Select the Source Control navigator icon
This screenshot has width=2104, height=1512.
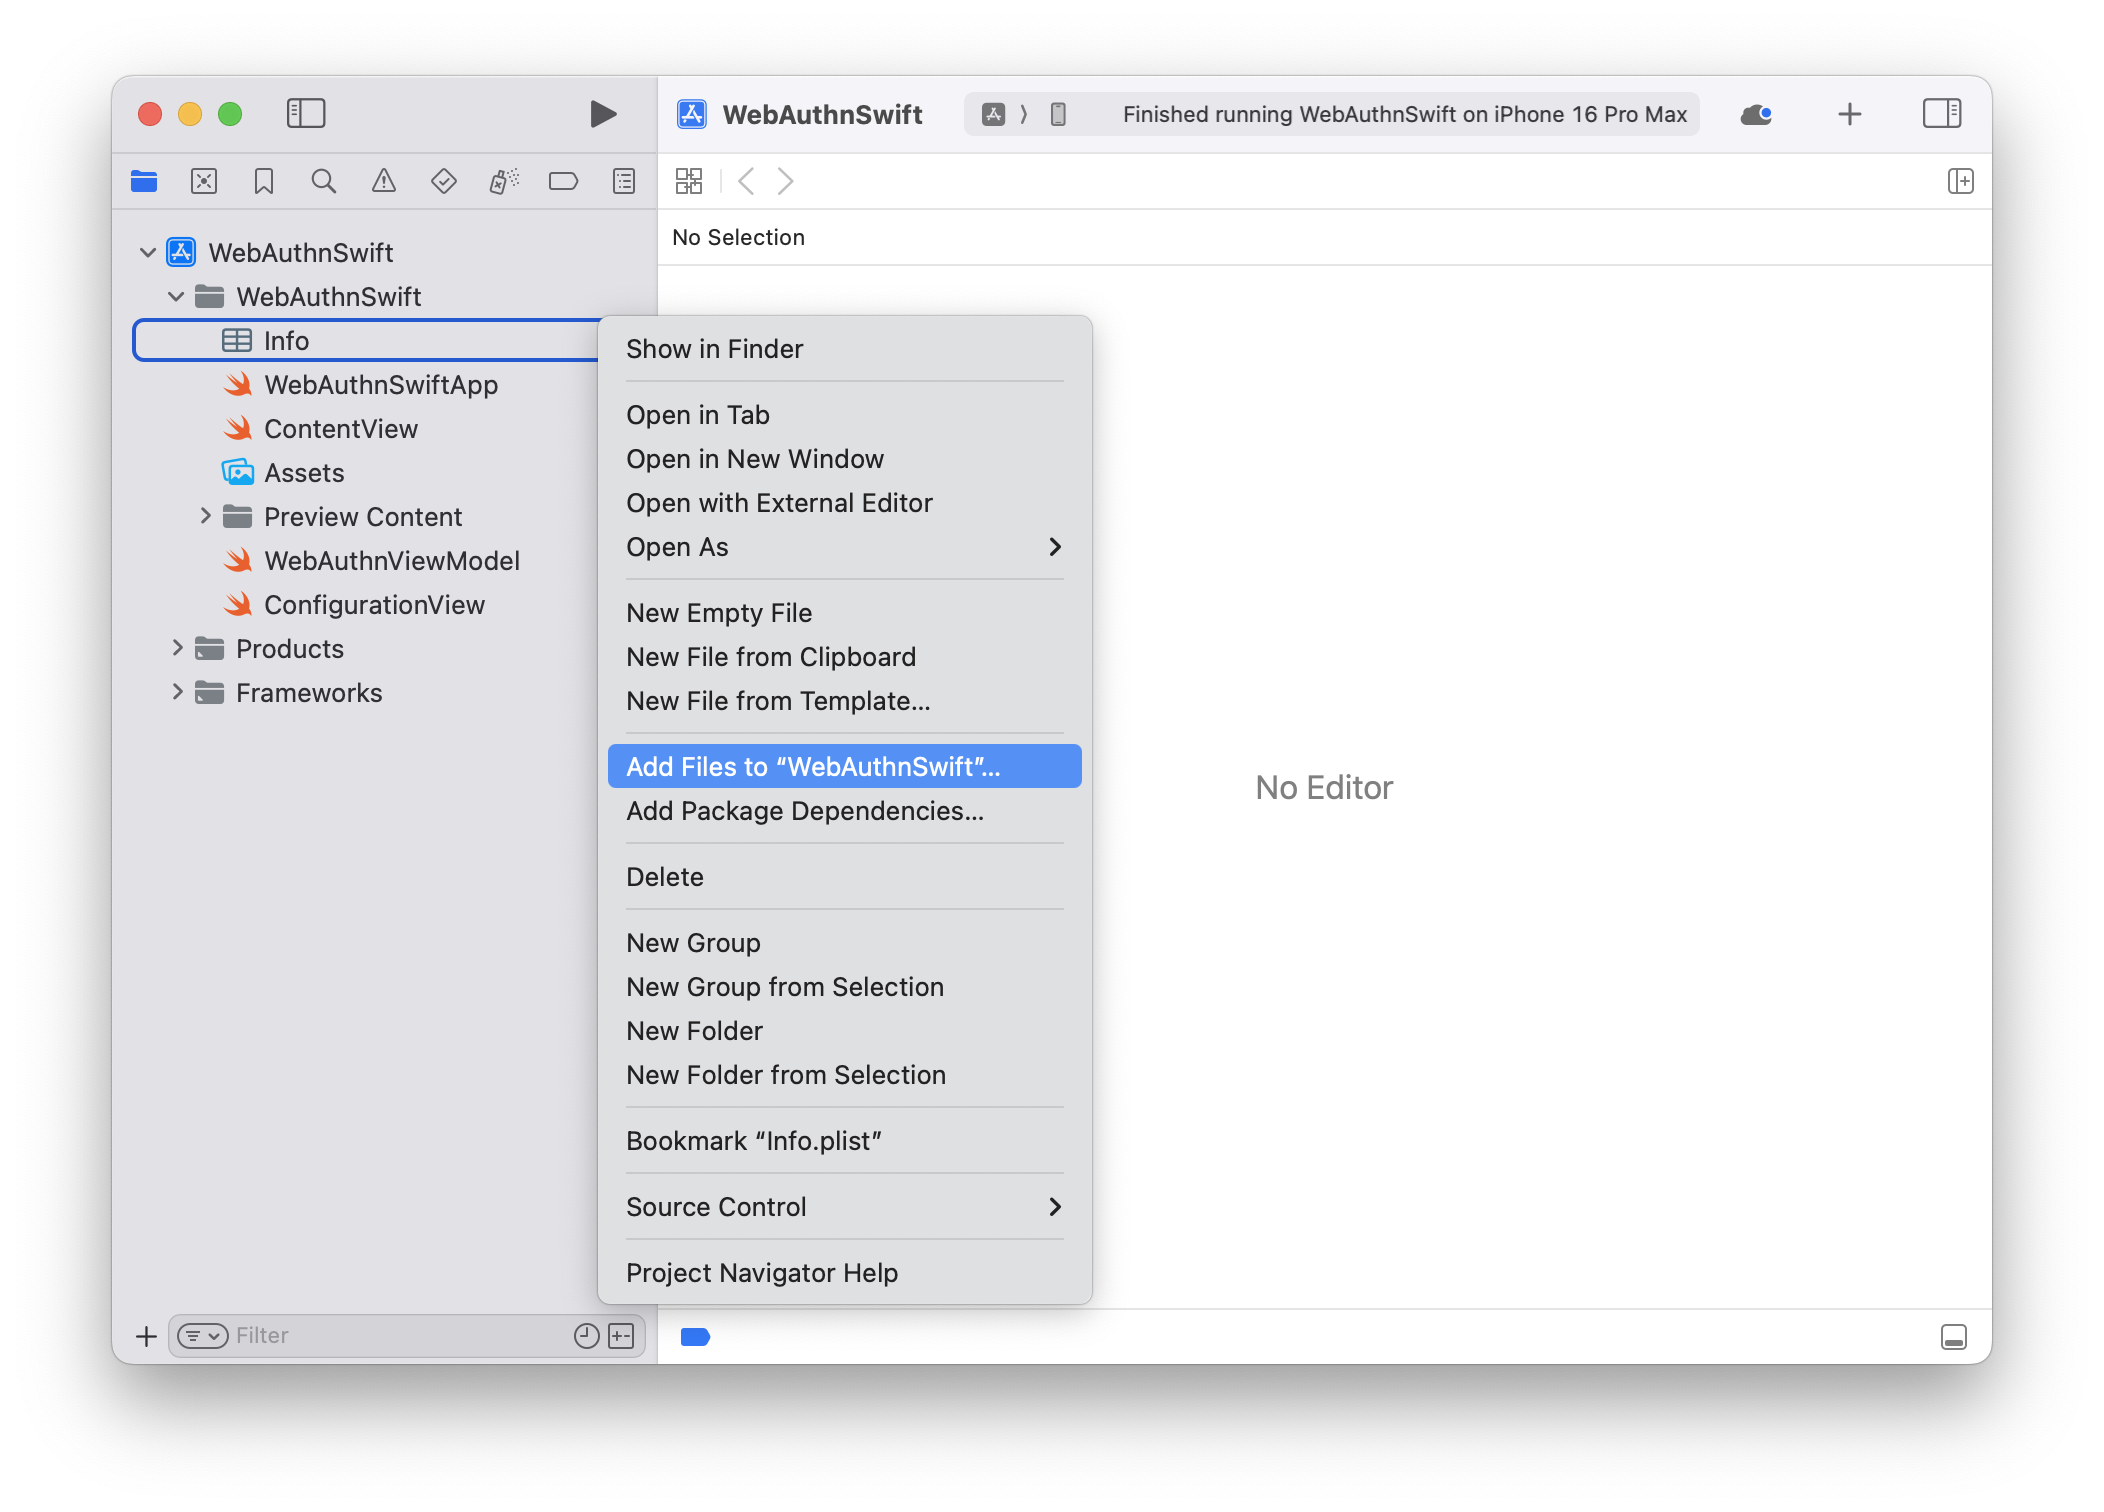click(x=203, y=182)
